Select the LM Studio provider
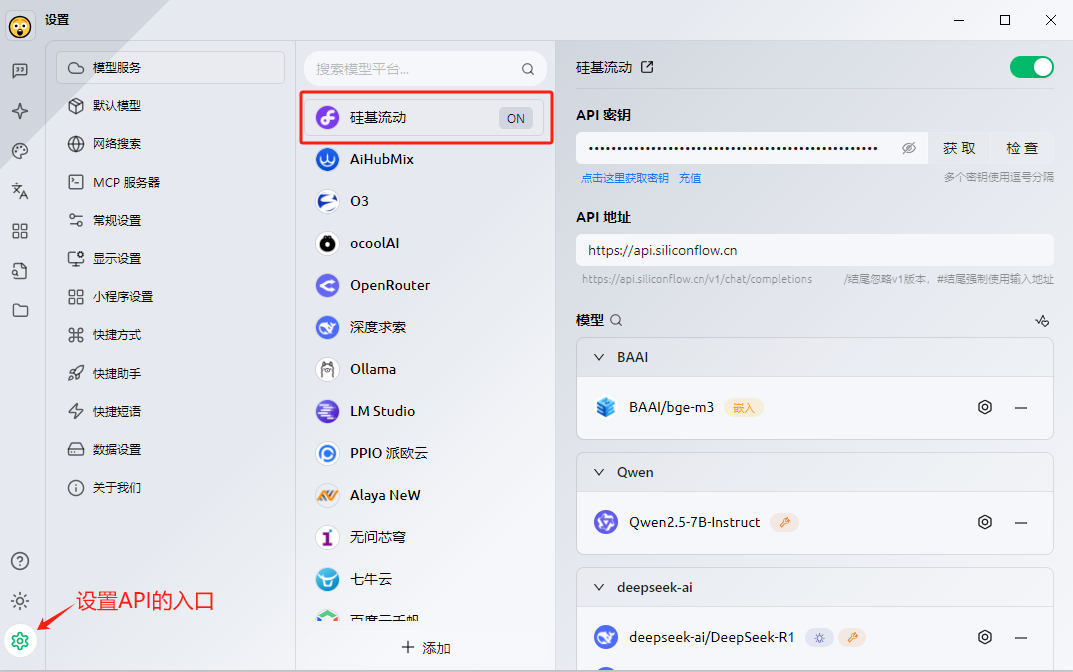The height and width of the screenshot is (672, 1073). click(424, 411)
